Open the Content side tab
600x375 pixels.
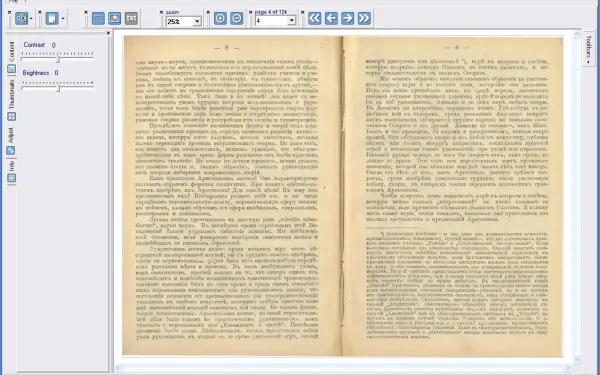pyautogui.click(x=11, y=57)
